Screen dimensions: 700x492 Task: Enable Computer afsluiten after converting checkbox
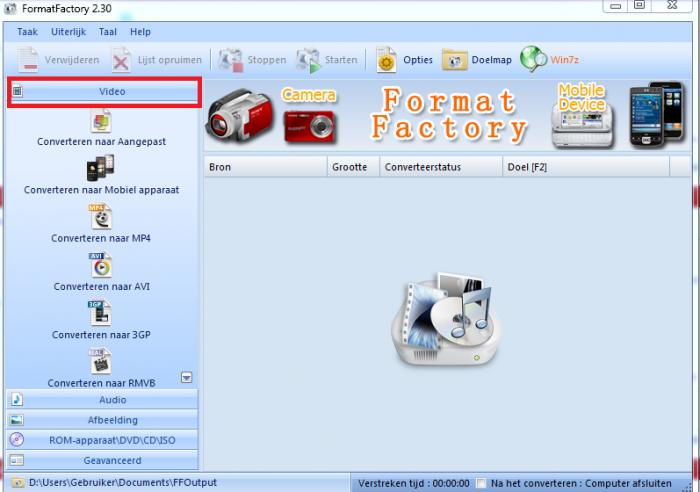481,484
